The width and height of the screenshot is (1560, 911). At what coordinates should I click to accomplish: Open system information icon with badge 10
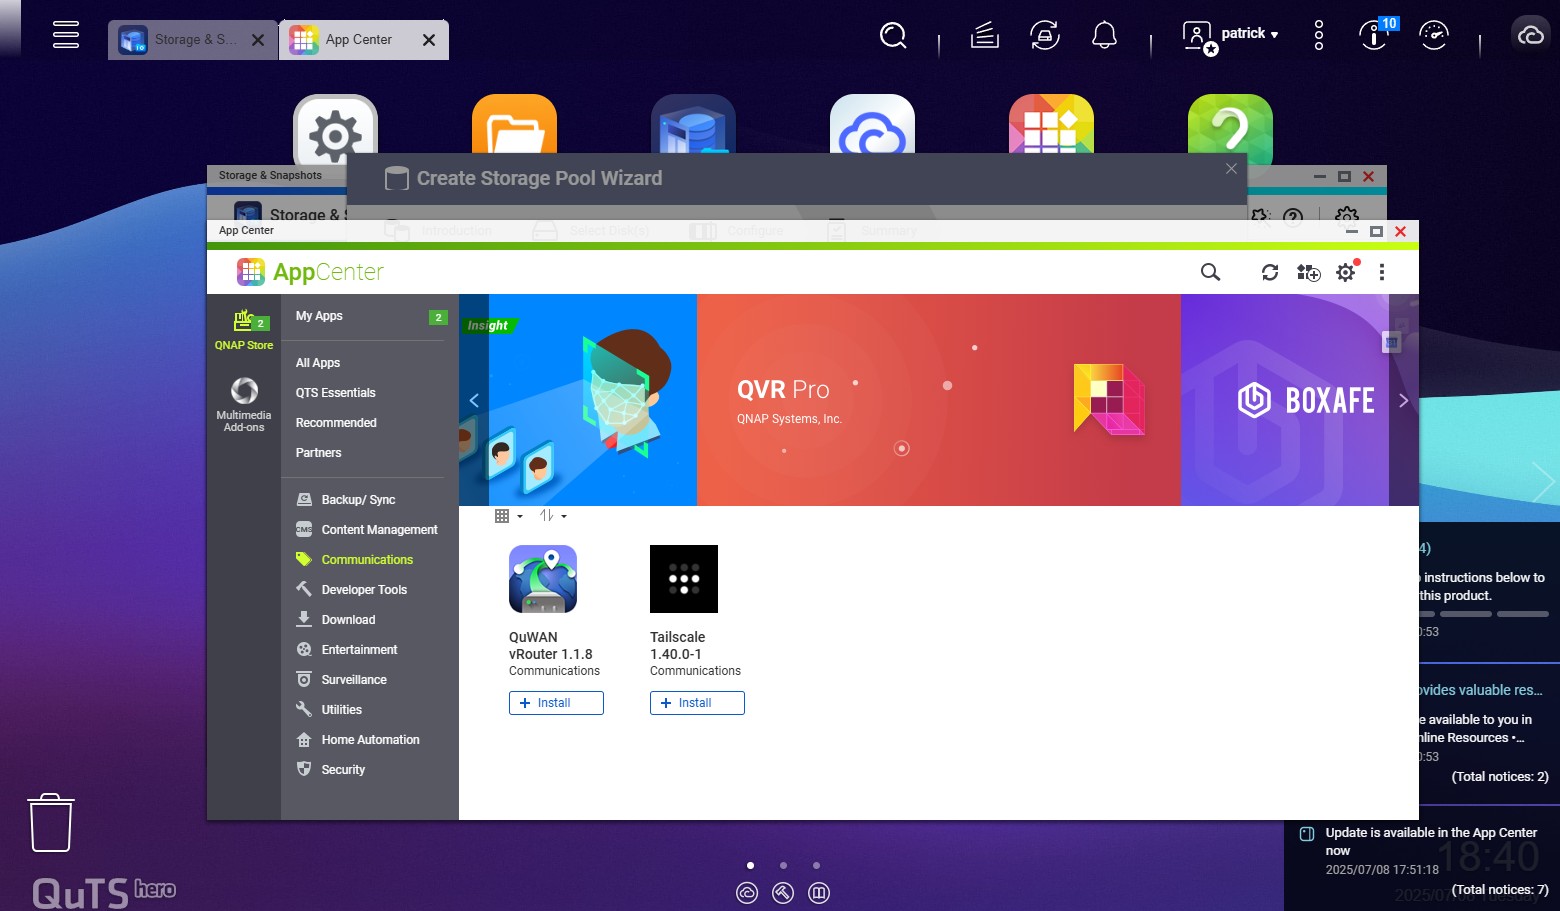click(x=1376, y=35)
